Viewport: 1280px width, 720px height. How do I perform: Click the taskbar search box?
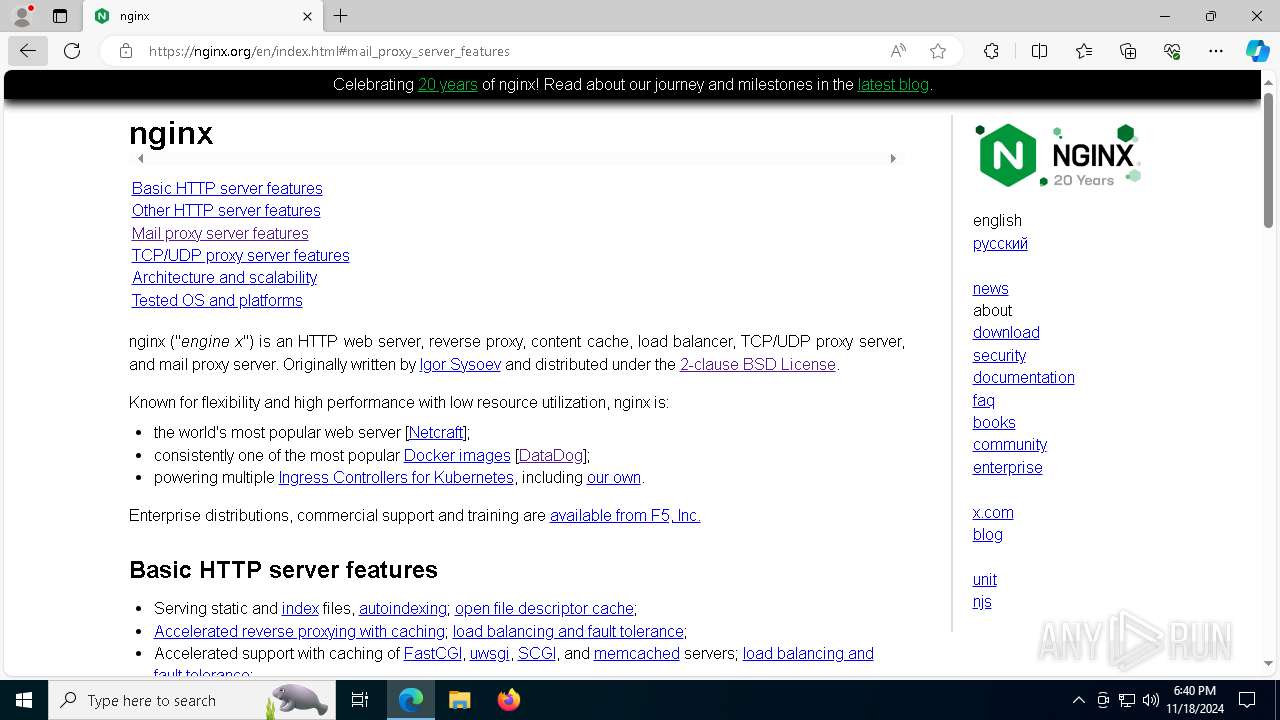click(190, 700)
